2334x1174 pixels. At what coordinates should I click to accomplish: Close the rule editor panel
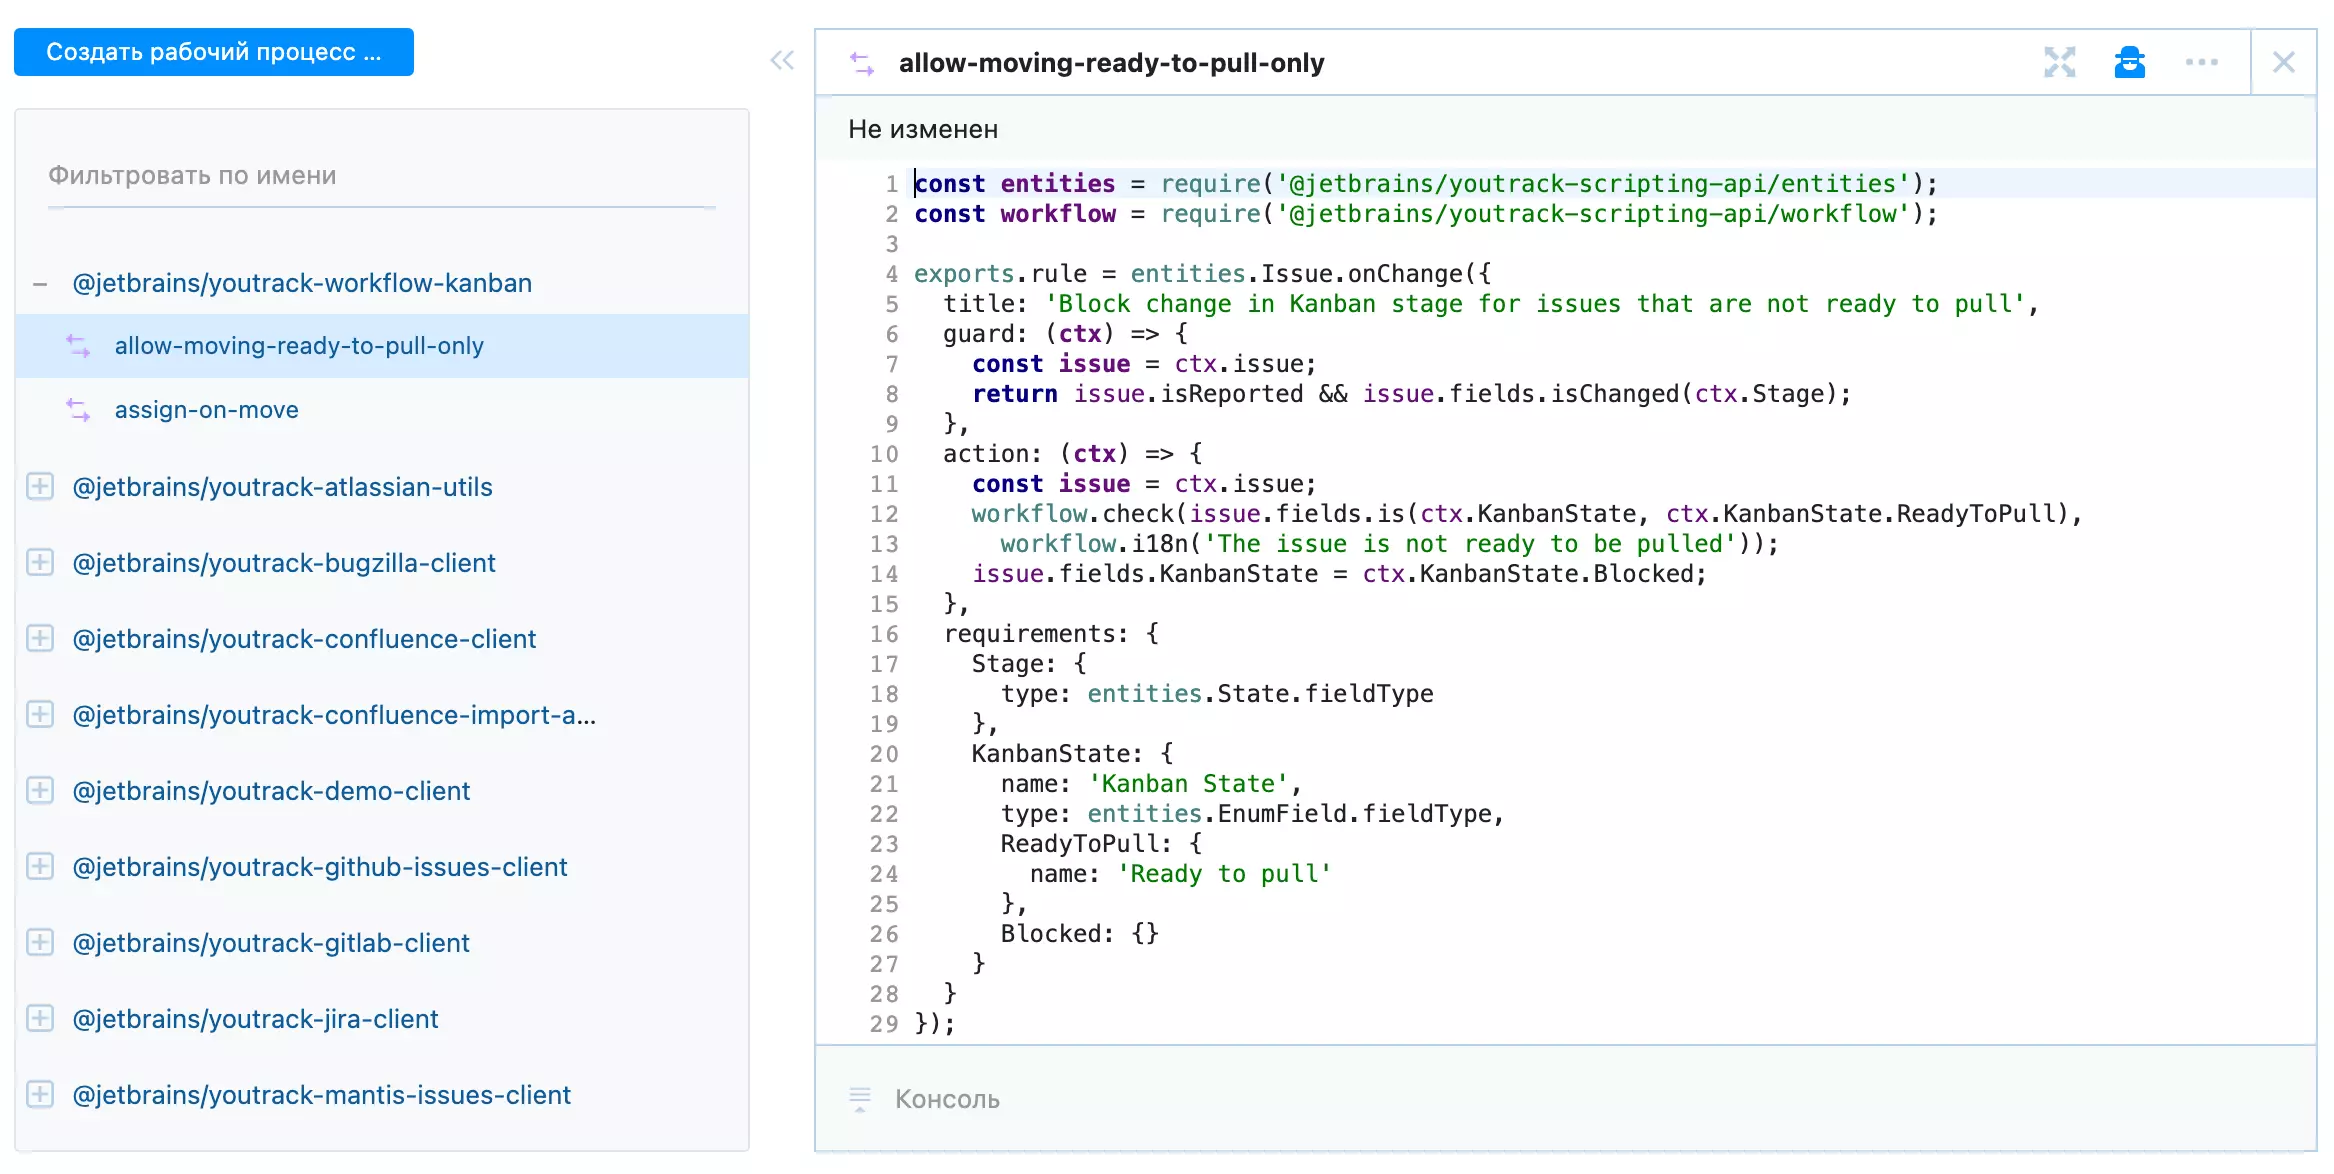2283,62
